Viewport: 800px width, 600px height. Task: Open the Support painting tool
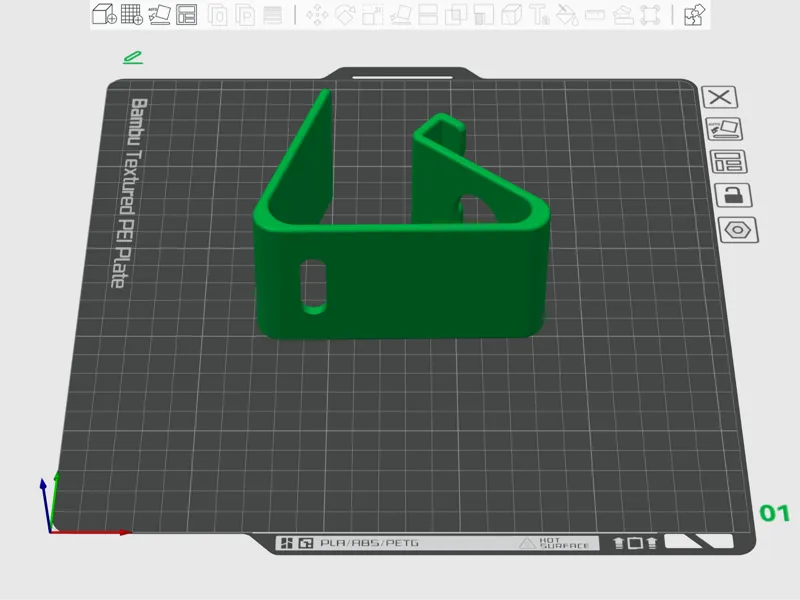(483, 15)
